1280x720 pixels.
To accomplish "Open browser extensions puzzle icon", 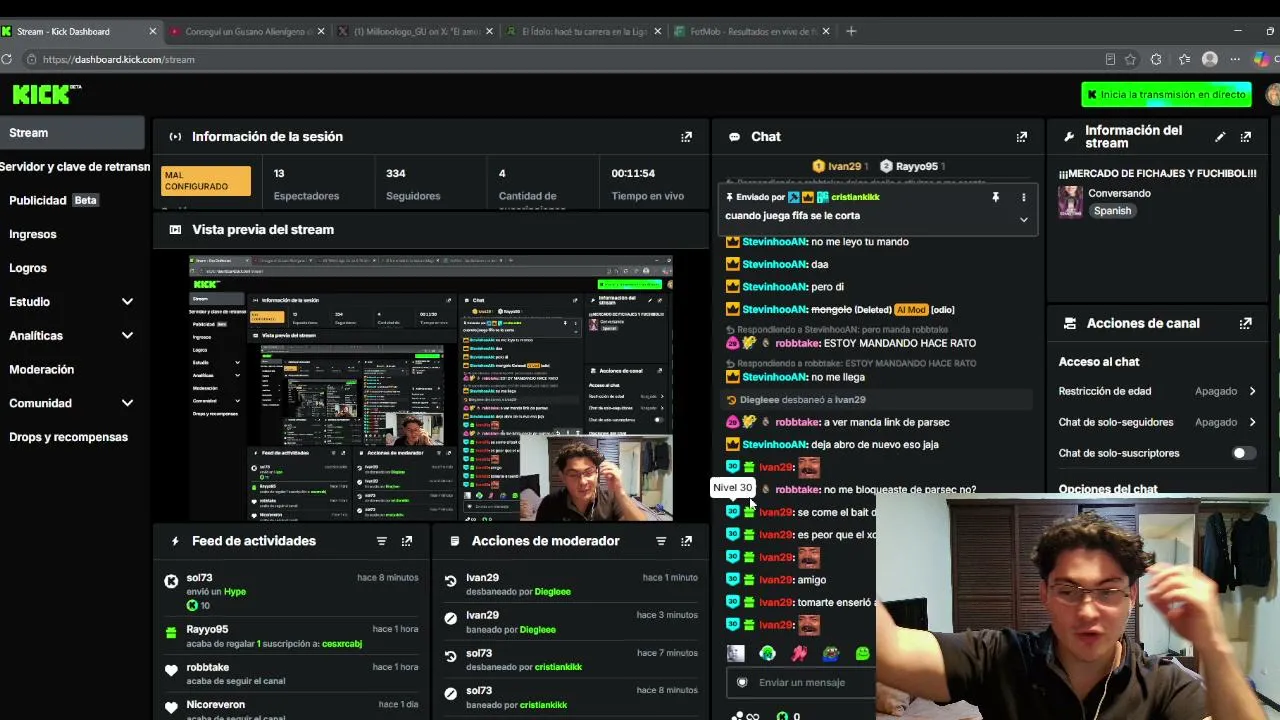I will 1156,59.
